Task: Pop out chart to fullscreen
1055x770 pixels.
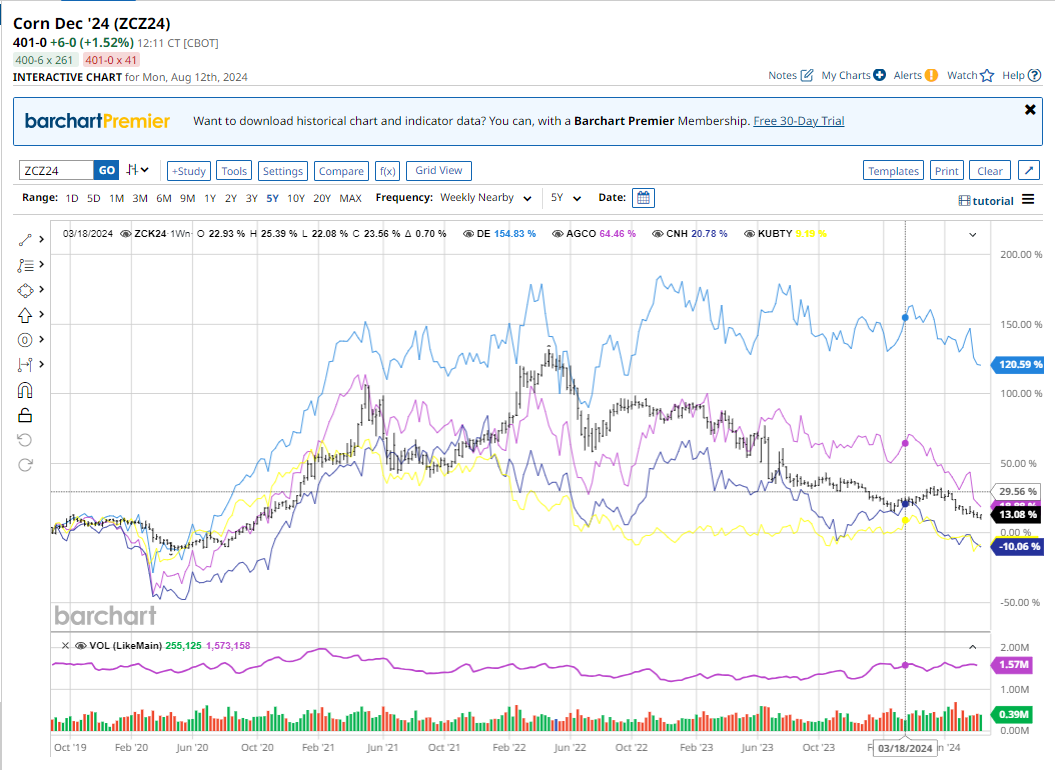Action: [x=1029, y=170]
